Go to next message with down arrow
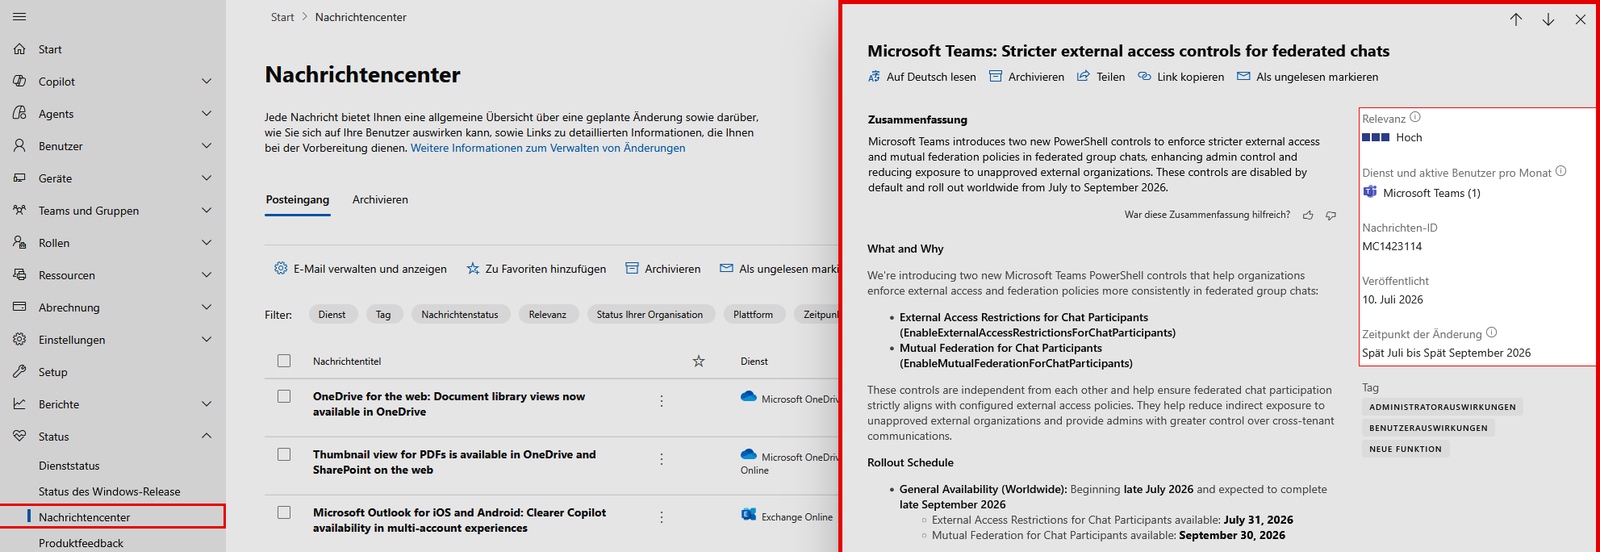Viewport: 1600px width, 552px height. [1548, 19]
